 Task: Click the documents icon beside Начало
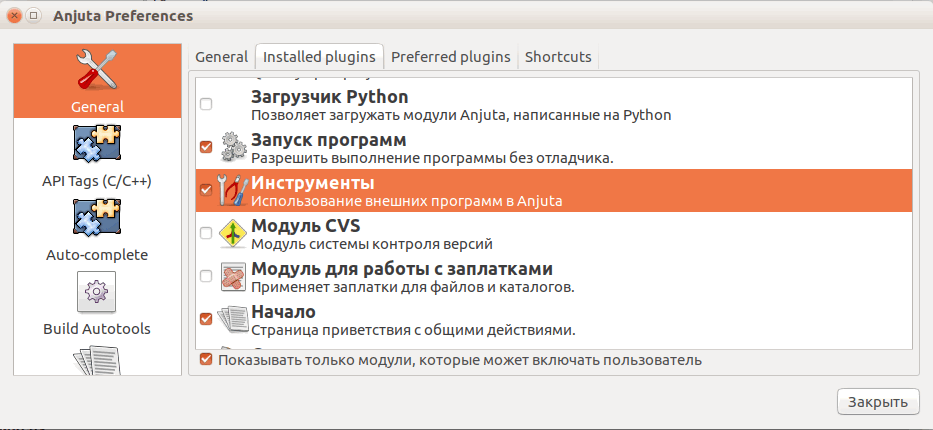pos(233,319)
